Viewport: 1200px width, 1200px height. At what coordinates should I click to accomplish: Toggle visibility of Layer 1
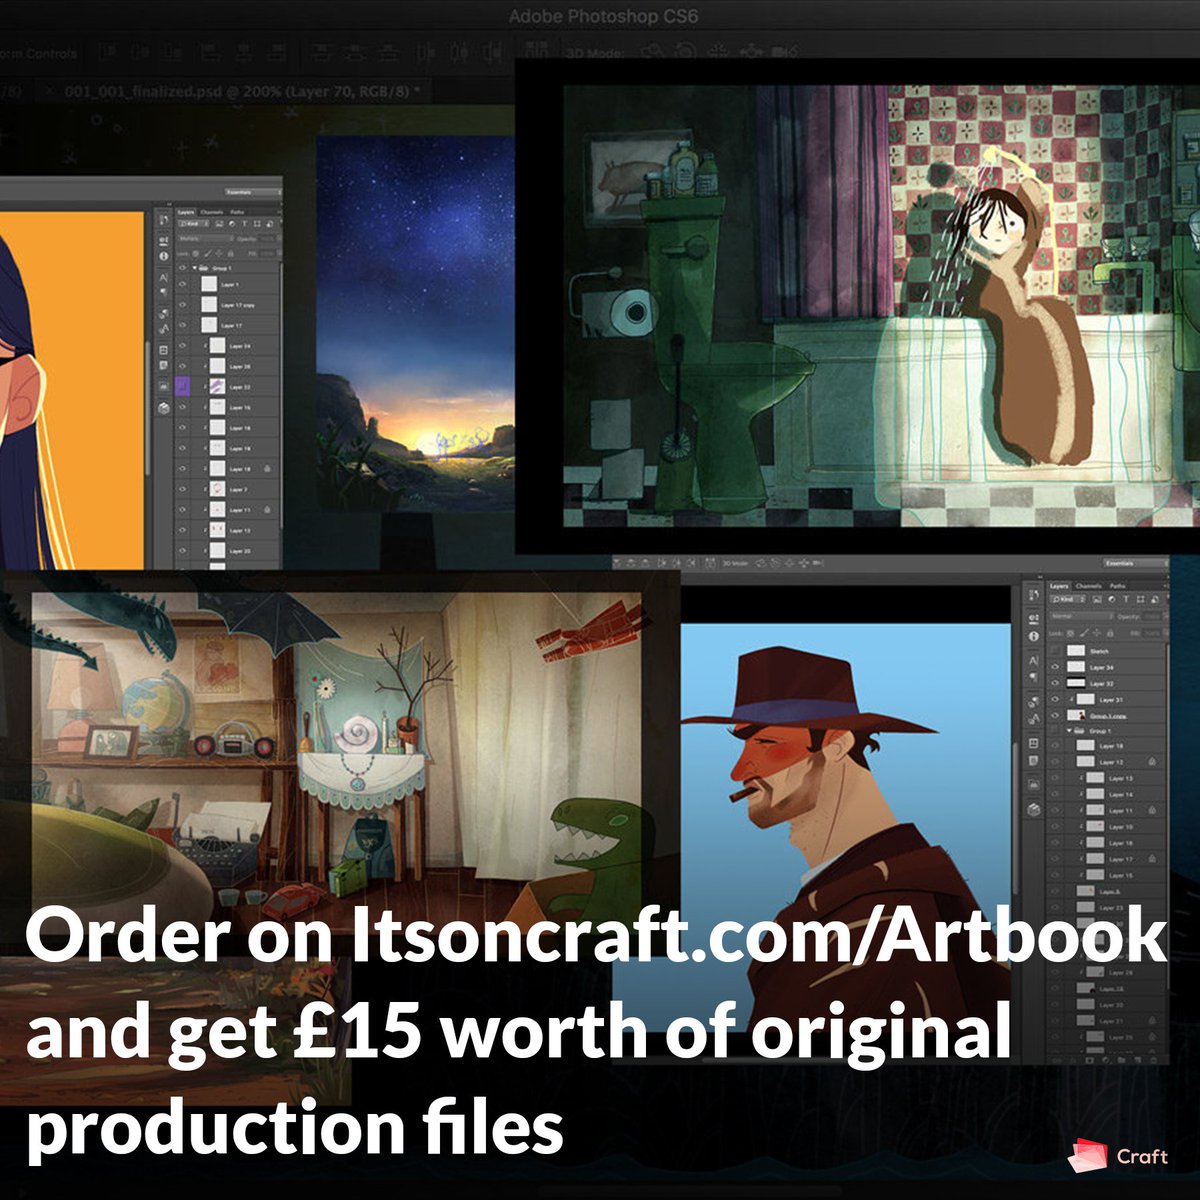(x=182, y=284)
